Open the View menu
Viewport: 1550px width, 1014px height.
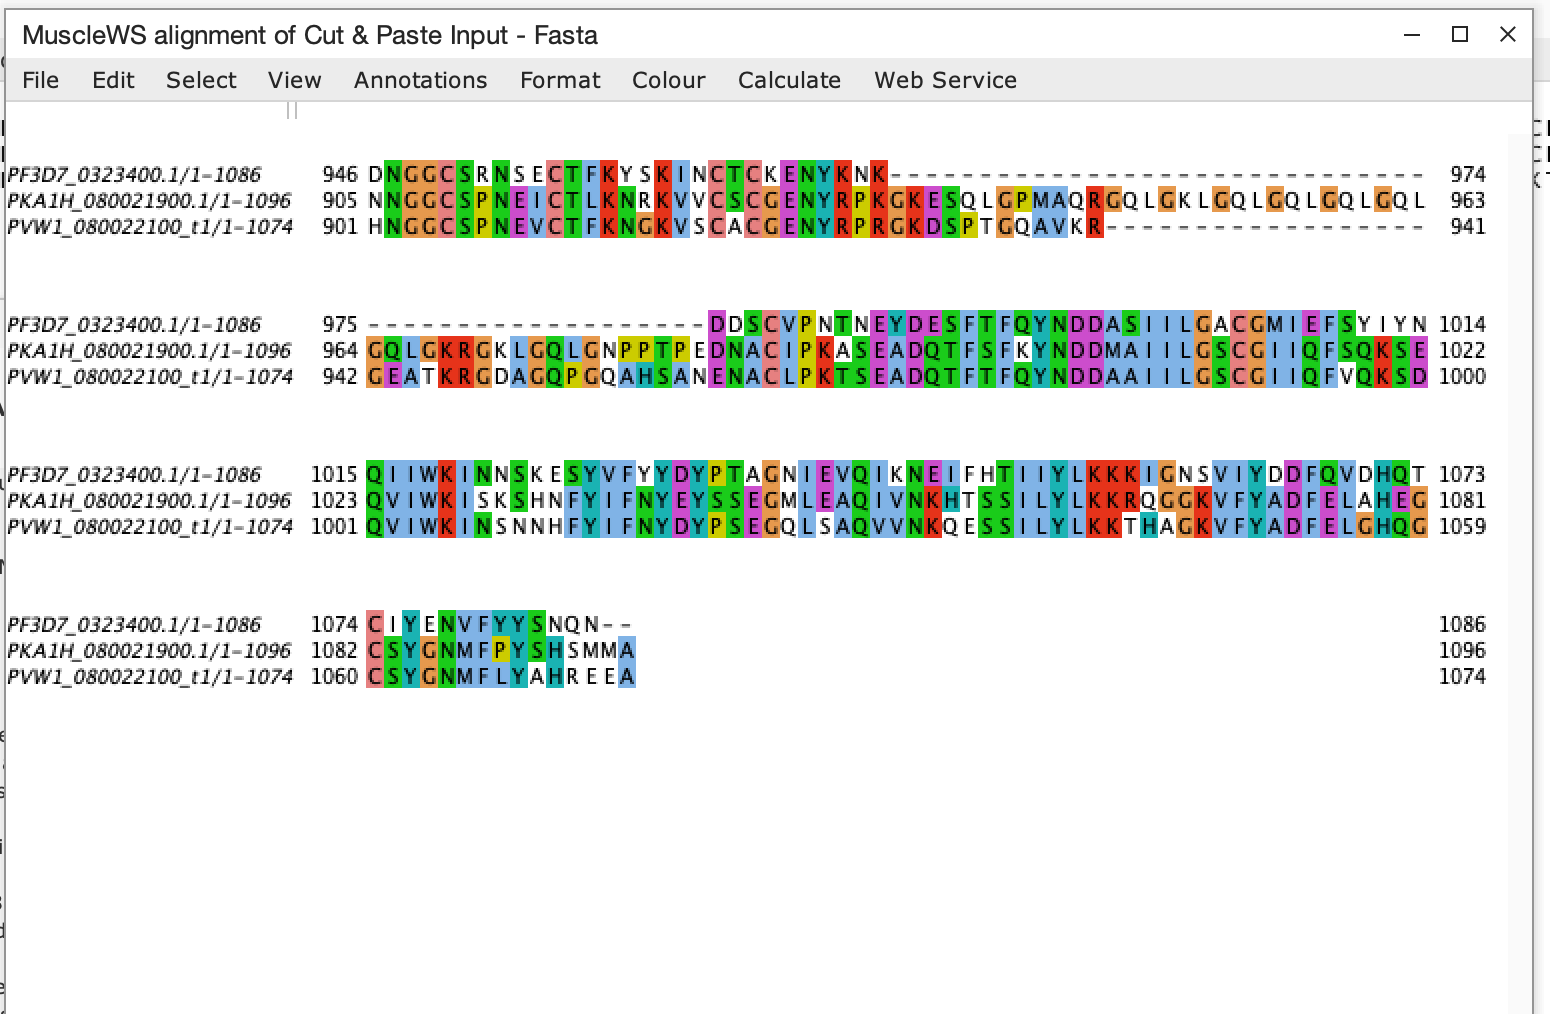coord(294,80)
